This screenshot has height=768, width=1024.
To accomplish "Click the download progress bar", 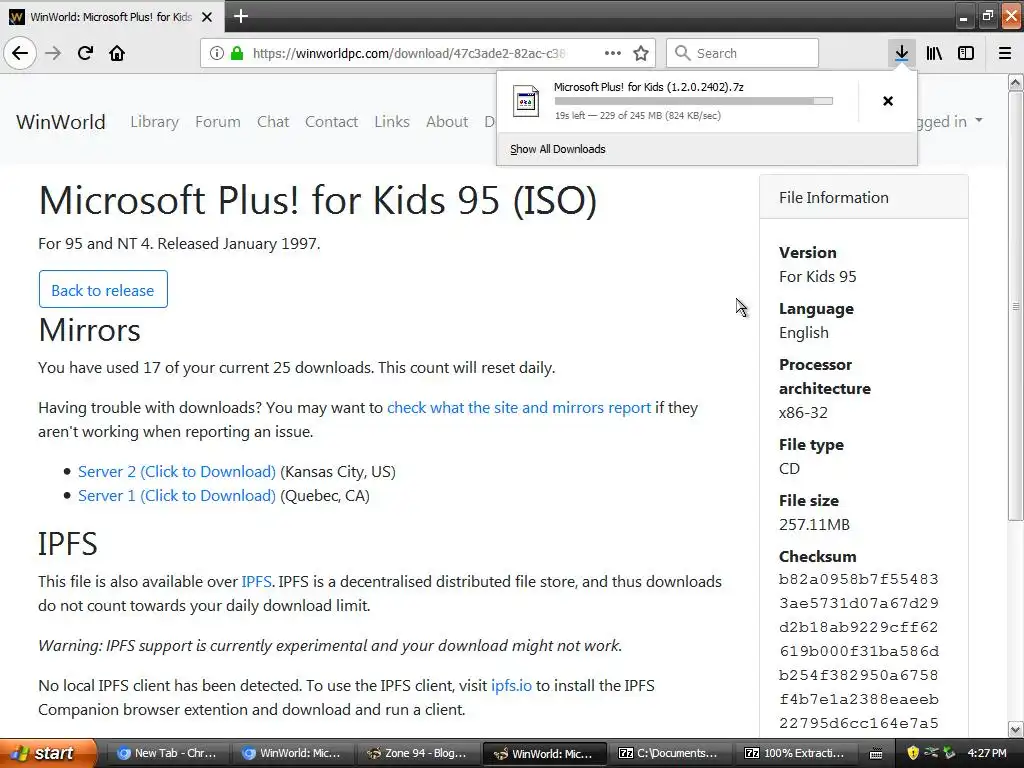I will pos(694,101).
